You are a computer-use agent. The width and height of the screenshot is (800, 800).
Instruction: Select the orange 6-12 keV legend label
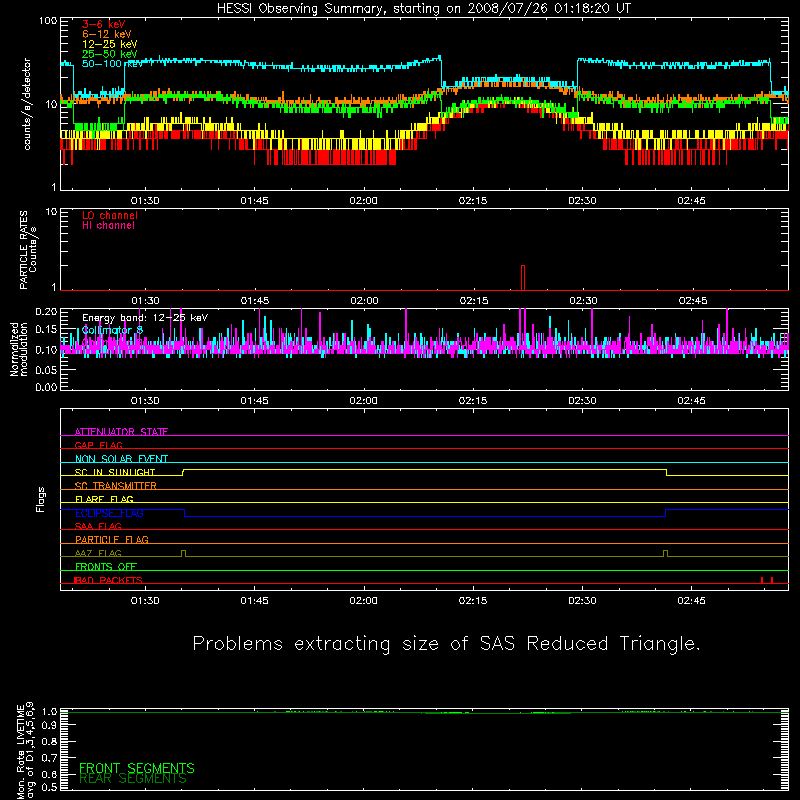107,34
